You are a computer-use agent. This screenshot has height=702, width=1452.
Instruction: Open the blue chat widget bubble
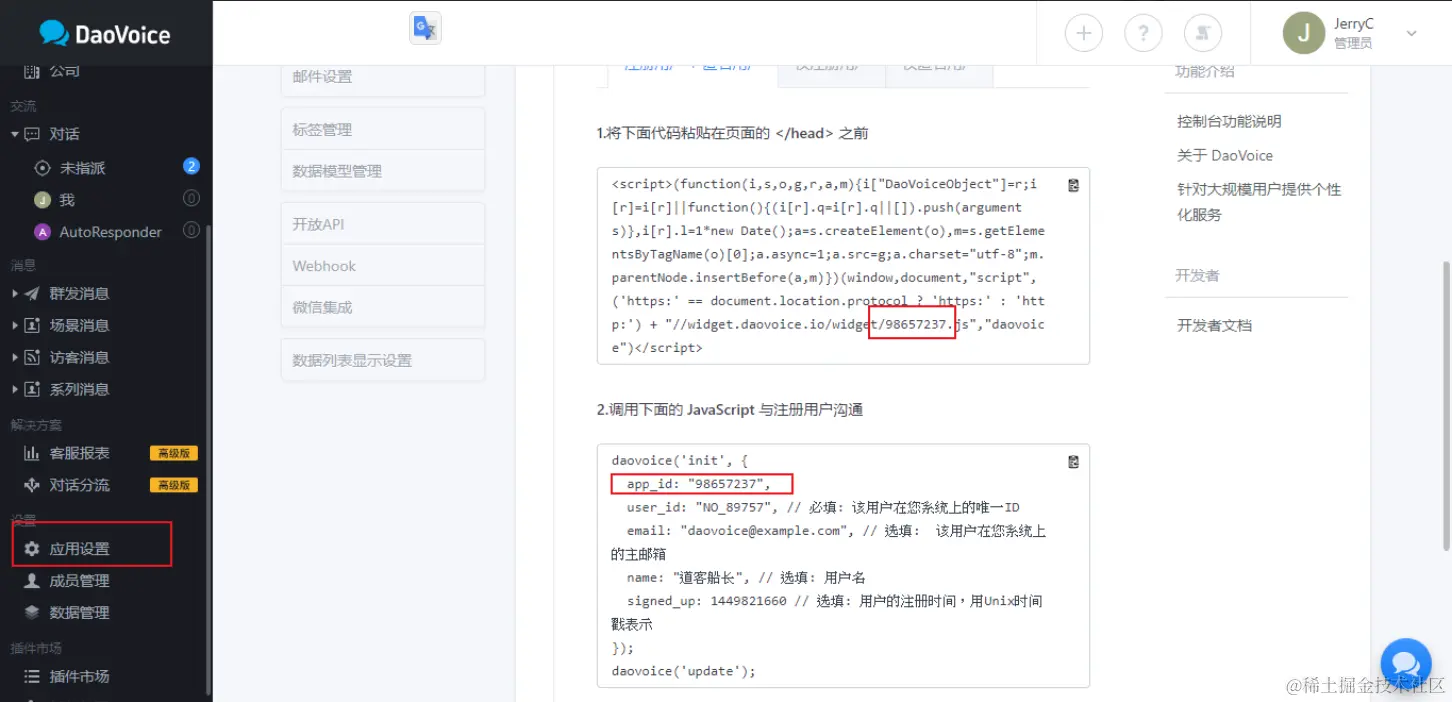1406,664
